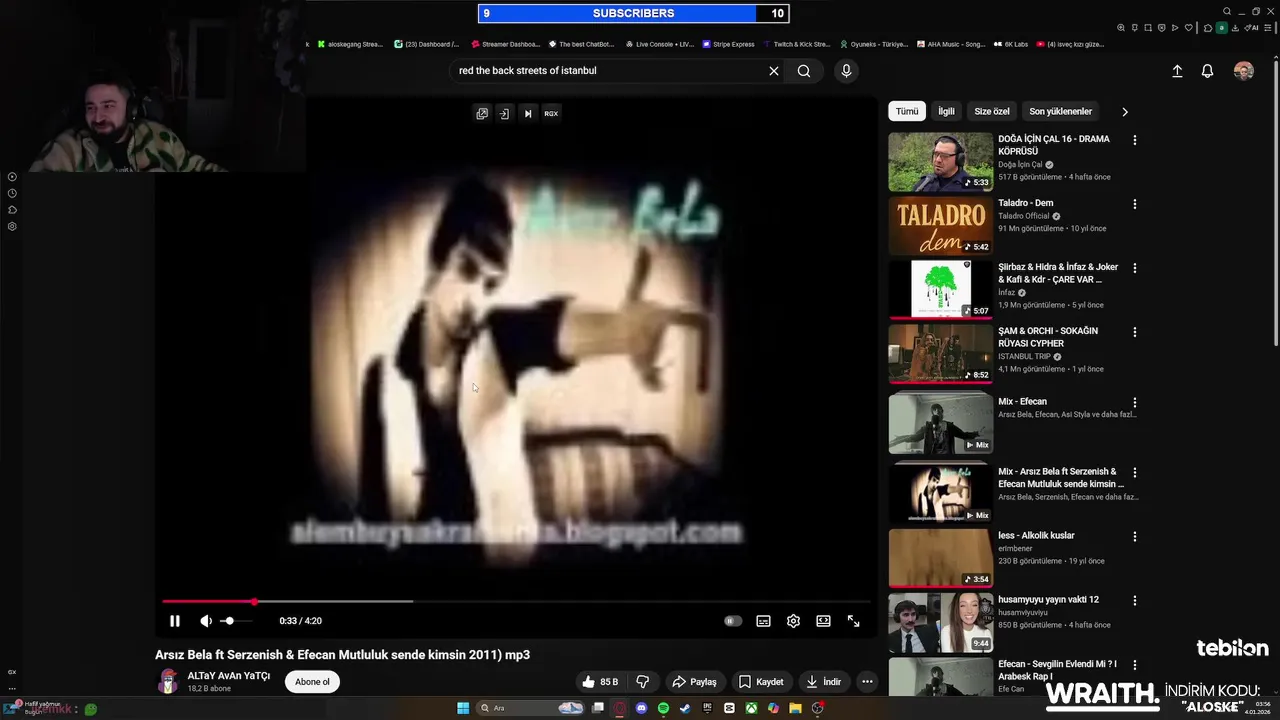Dislike the video with thumbs down
Image resolution: width=1280 pixels, height=720 pixels.
point(643,682)
